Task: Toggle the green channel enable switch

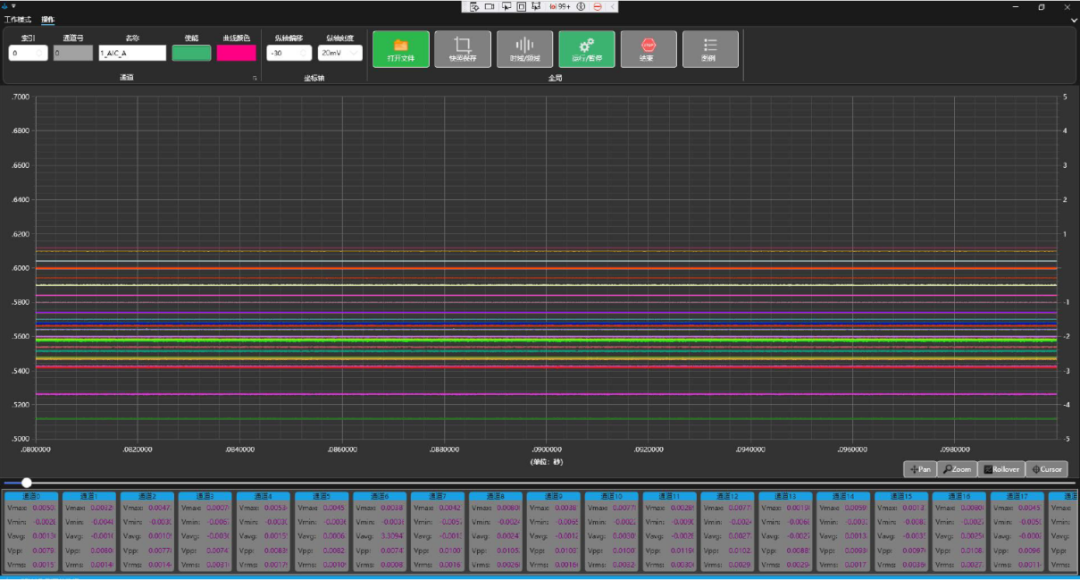Action: click(x=191, y=53)
